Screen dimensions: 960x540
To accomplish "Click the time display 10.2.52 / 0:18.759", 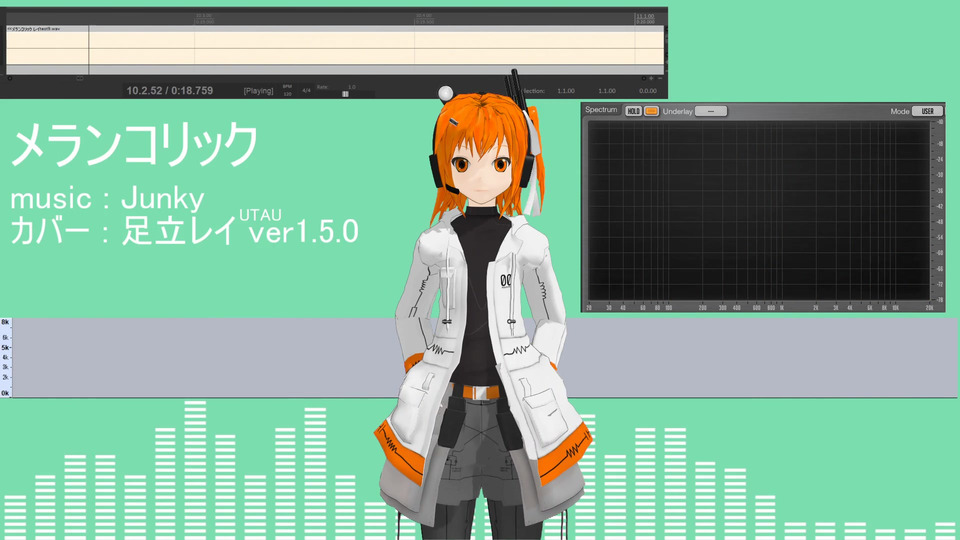I will click(170, 91).
